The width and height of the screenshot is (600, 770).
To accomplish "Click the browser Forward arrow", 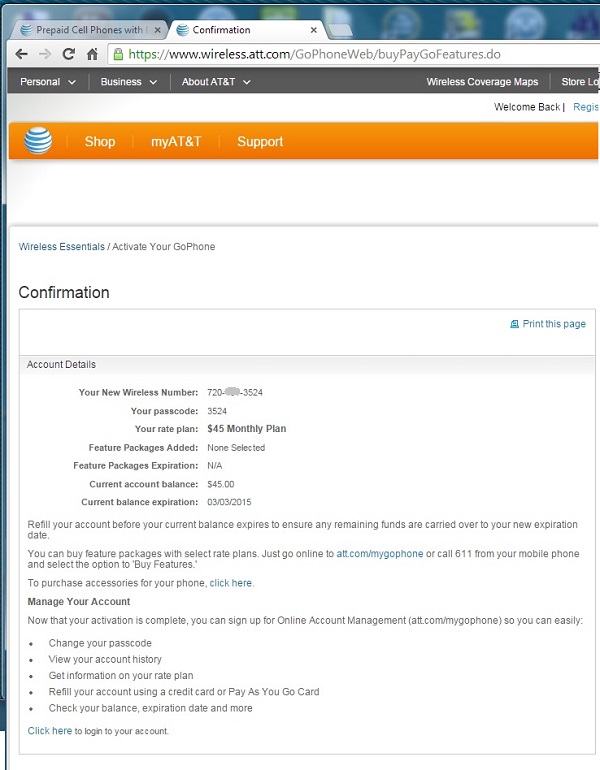I will [45, 54].
